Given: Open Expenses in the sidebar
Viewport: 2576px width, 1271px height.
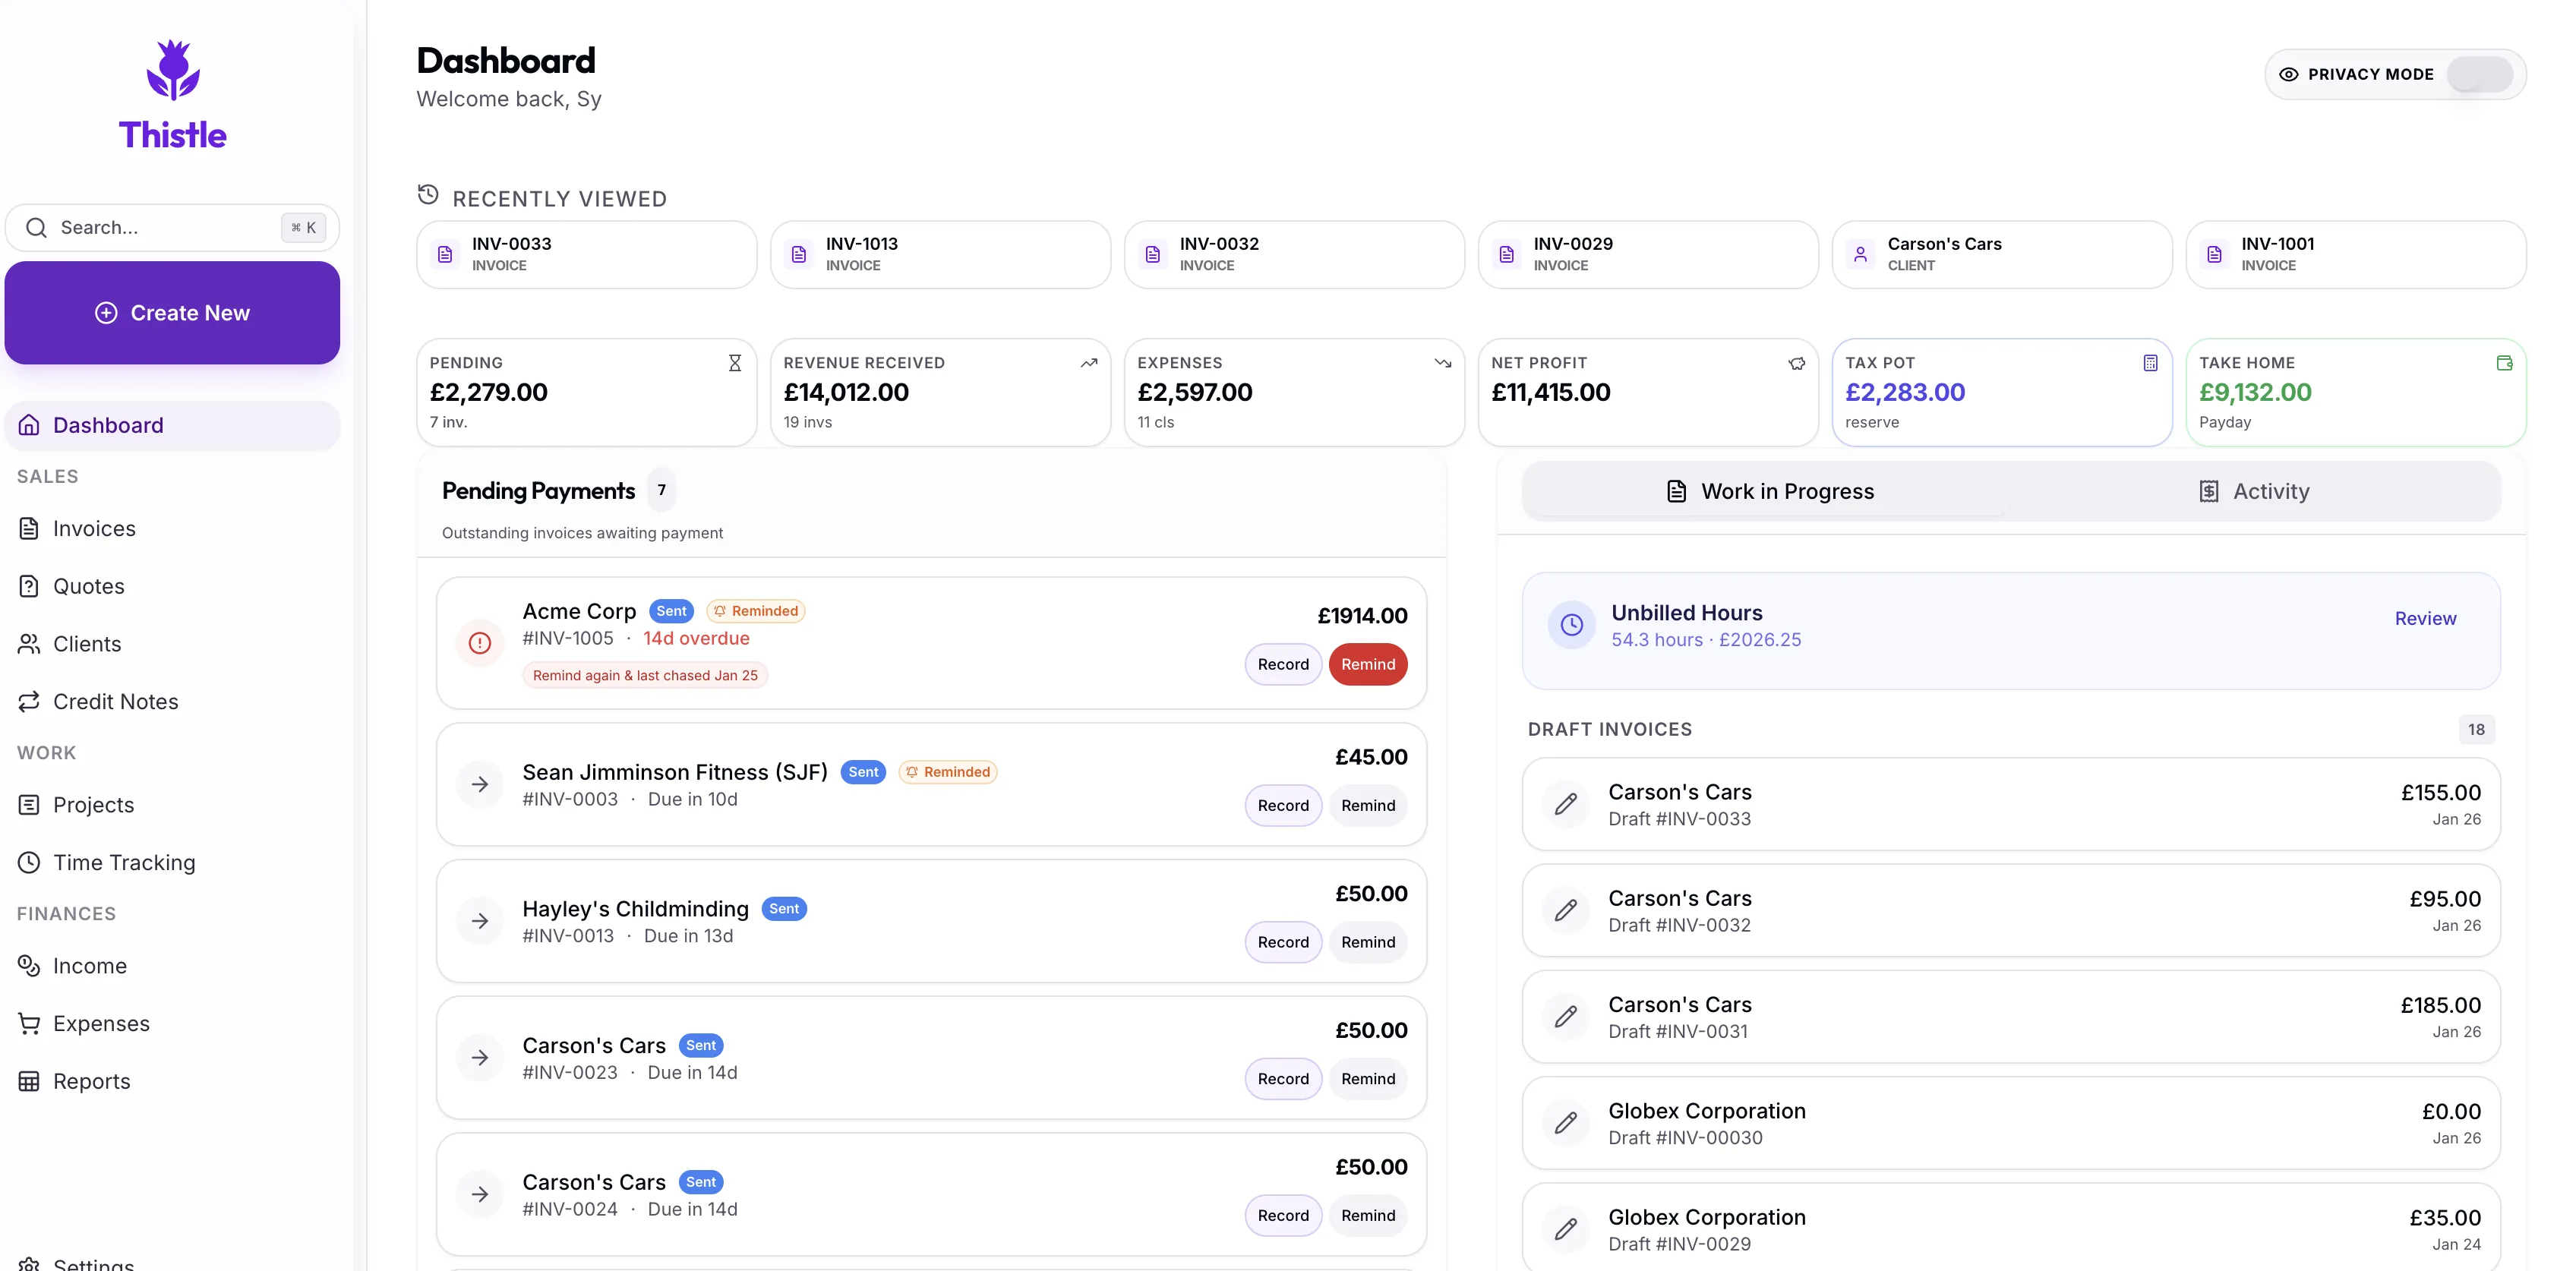Looking at the screenshot, I should [101, 1023].
